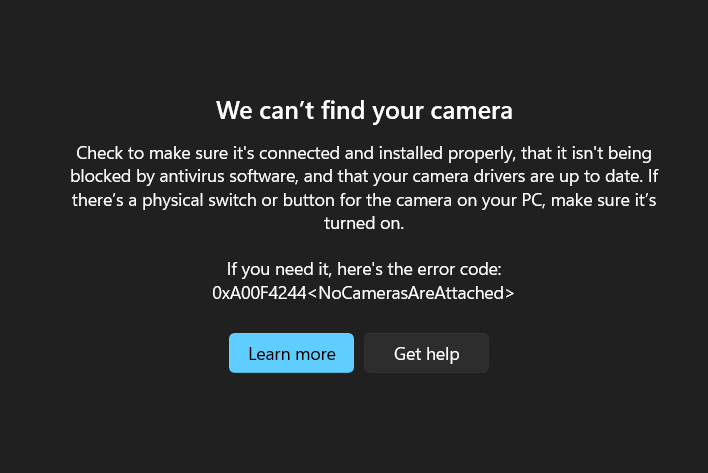Click the word "camera" in the heading
The image size is (708, 473).
click(x=471, y=111)
